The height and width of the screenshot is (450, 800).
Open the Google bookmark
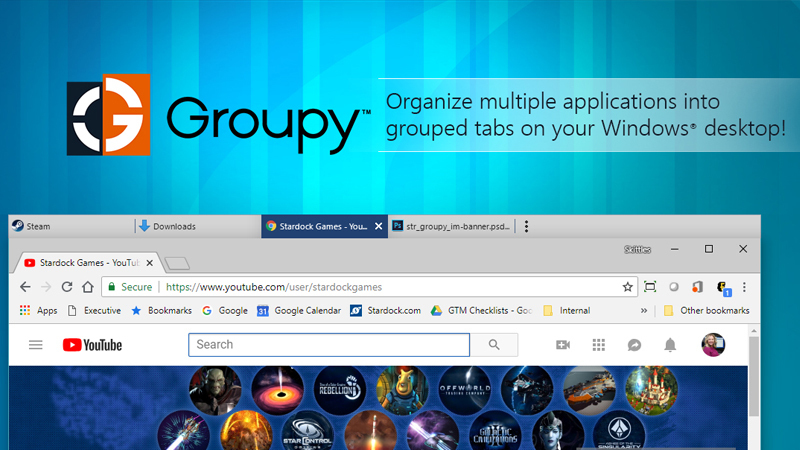(x=224, y=310)
